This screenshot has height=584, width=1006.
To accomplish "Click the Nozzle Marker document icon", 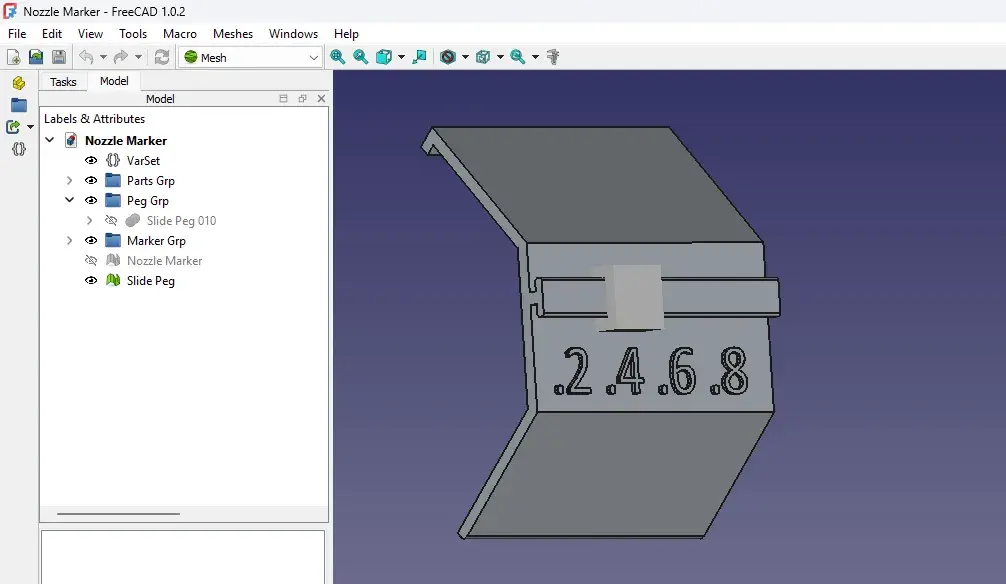I will [71, 141].
